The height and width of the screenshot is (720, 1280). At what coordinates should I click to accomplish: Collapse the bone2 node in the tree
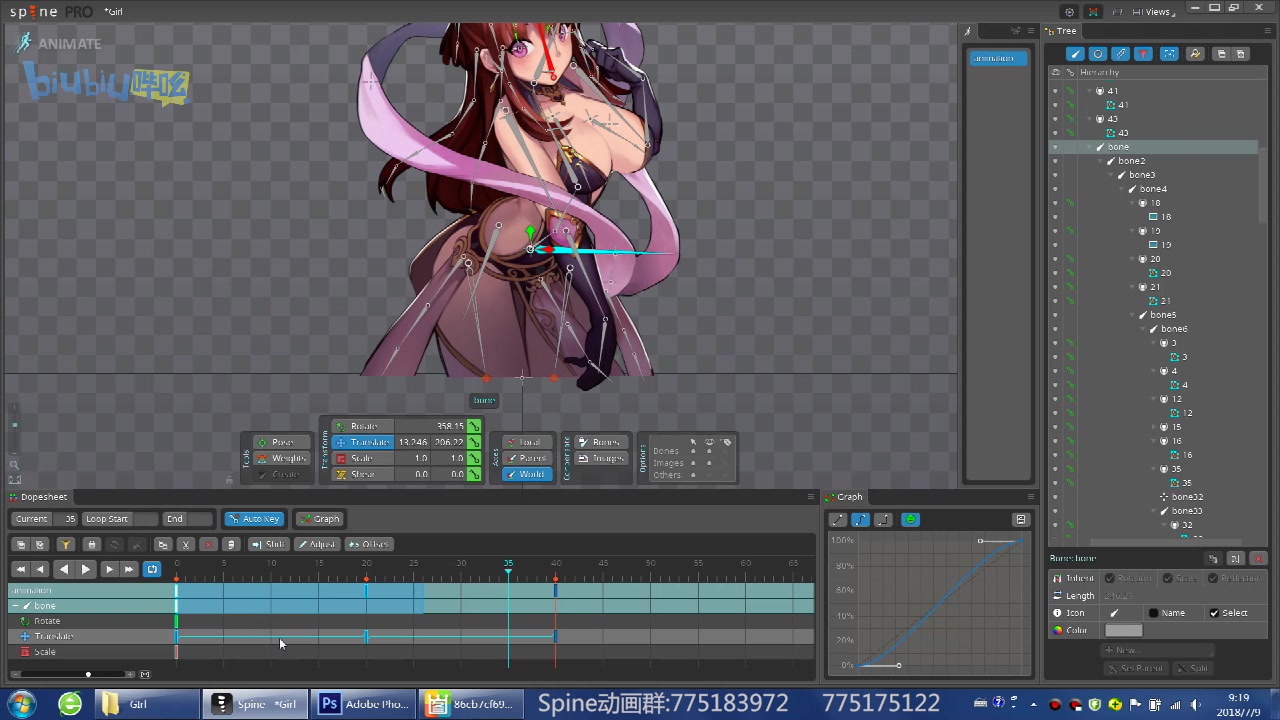1100,161
